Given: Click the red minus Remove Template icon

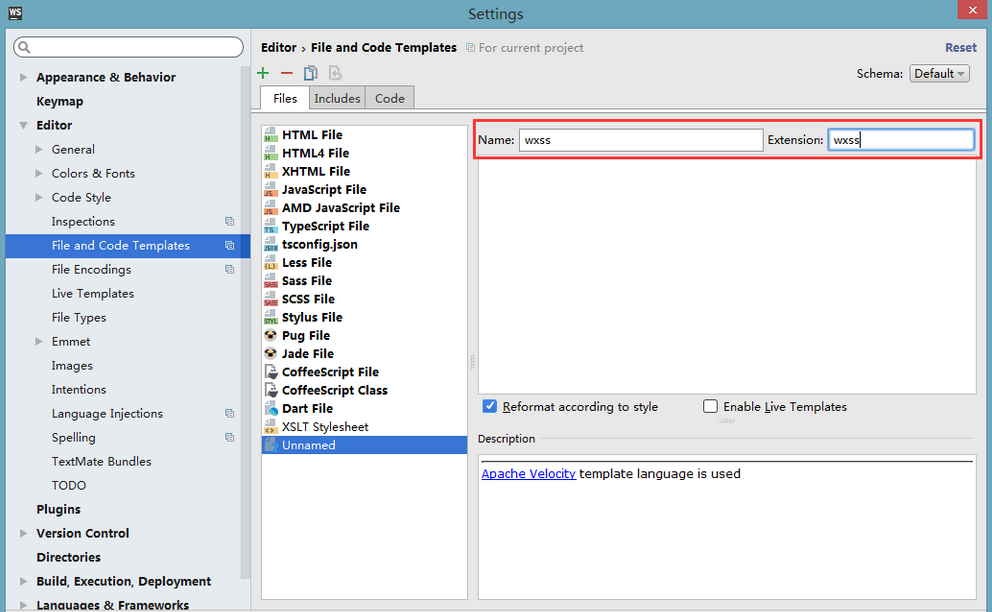Looking at the screenshot, I should (287, 73).
